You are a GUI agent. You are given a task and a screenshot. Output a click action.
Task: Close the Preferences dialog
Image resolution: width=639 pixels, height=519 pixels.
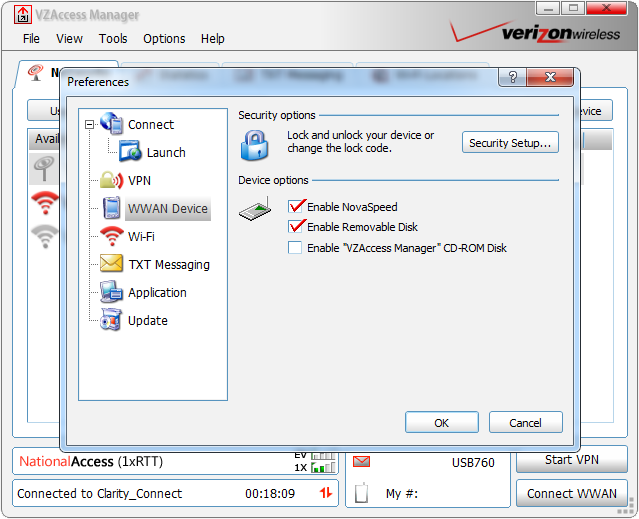(x=550, y=77)
